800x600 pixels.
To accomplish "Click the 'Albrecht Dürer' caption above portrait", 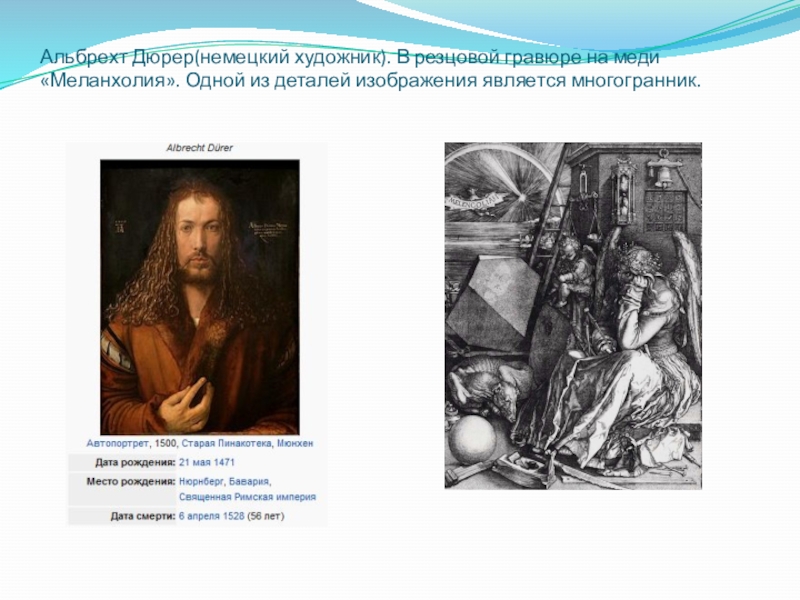I will [199, 148].
